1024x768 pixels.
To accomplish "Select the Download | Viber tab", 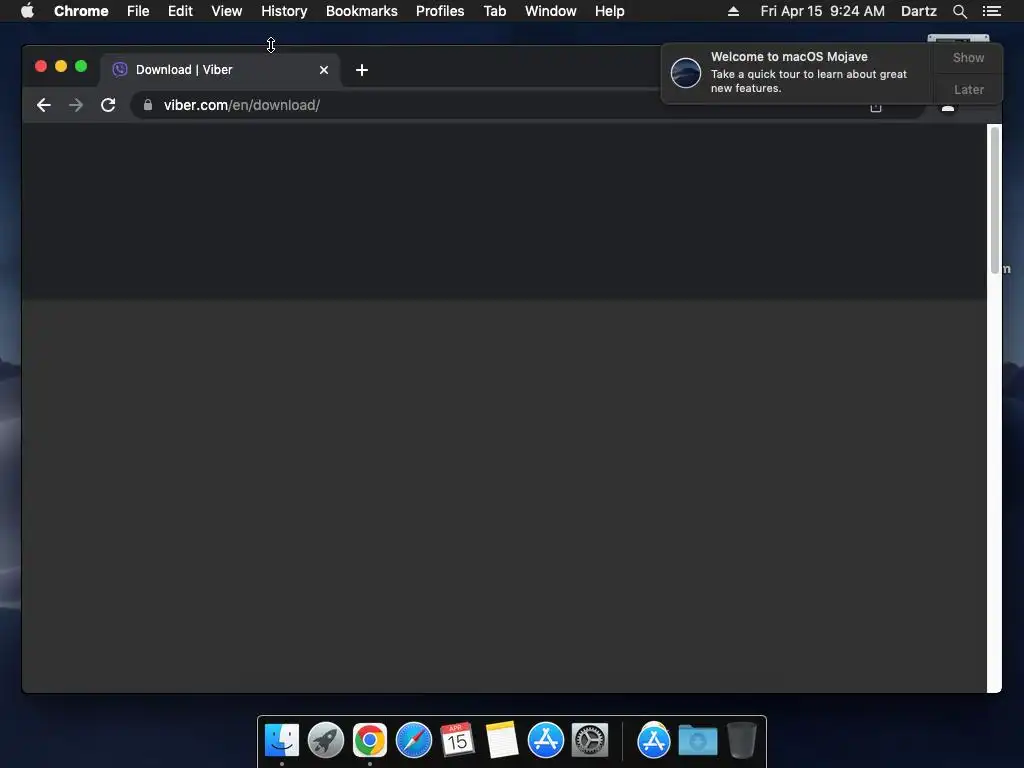I will (219, 70).
